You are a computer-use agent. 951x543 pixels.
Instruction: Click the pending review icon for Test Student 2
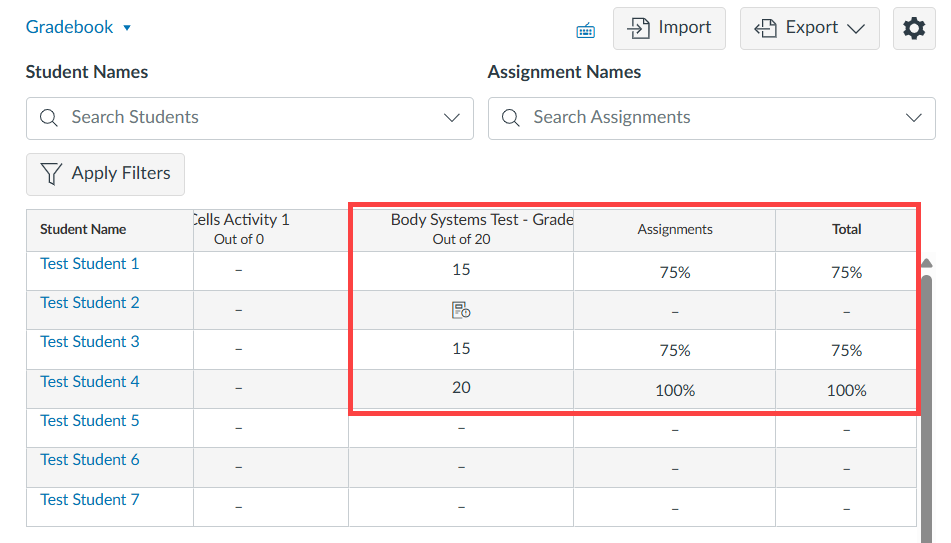click(x=461, y=310)
